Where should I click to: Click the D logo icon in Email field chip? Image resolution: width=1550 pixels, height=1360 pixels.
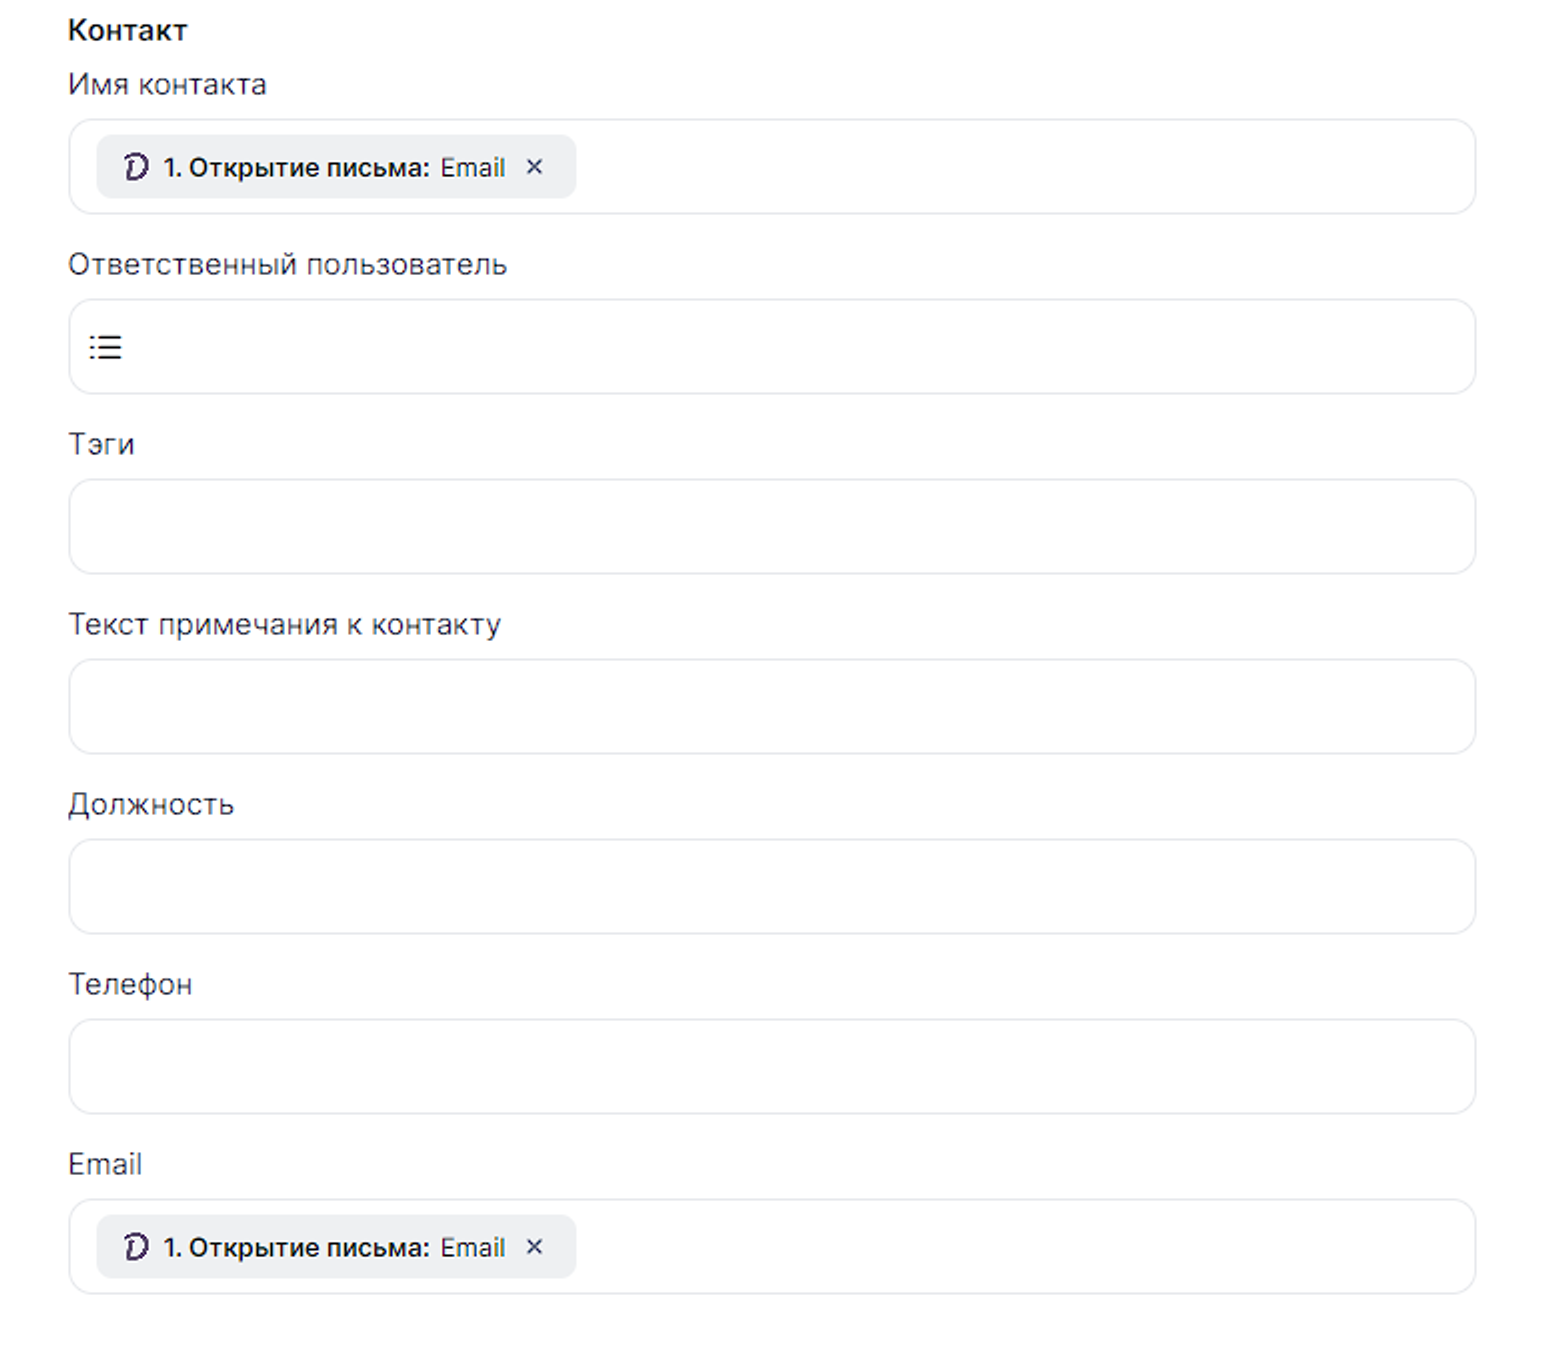pos(136,1247)
